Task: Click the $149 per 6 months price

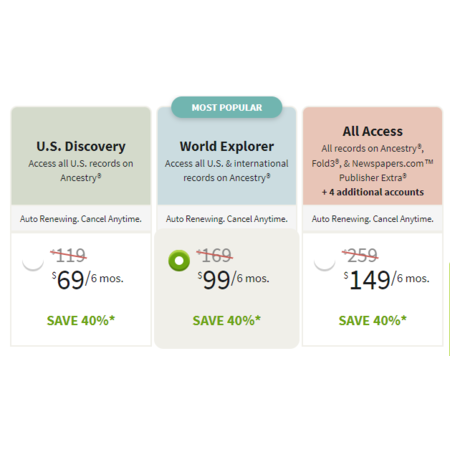Action: pos(387,279)
